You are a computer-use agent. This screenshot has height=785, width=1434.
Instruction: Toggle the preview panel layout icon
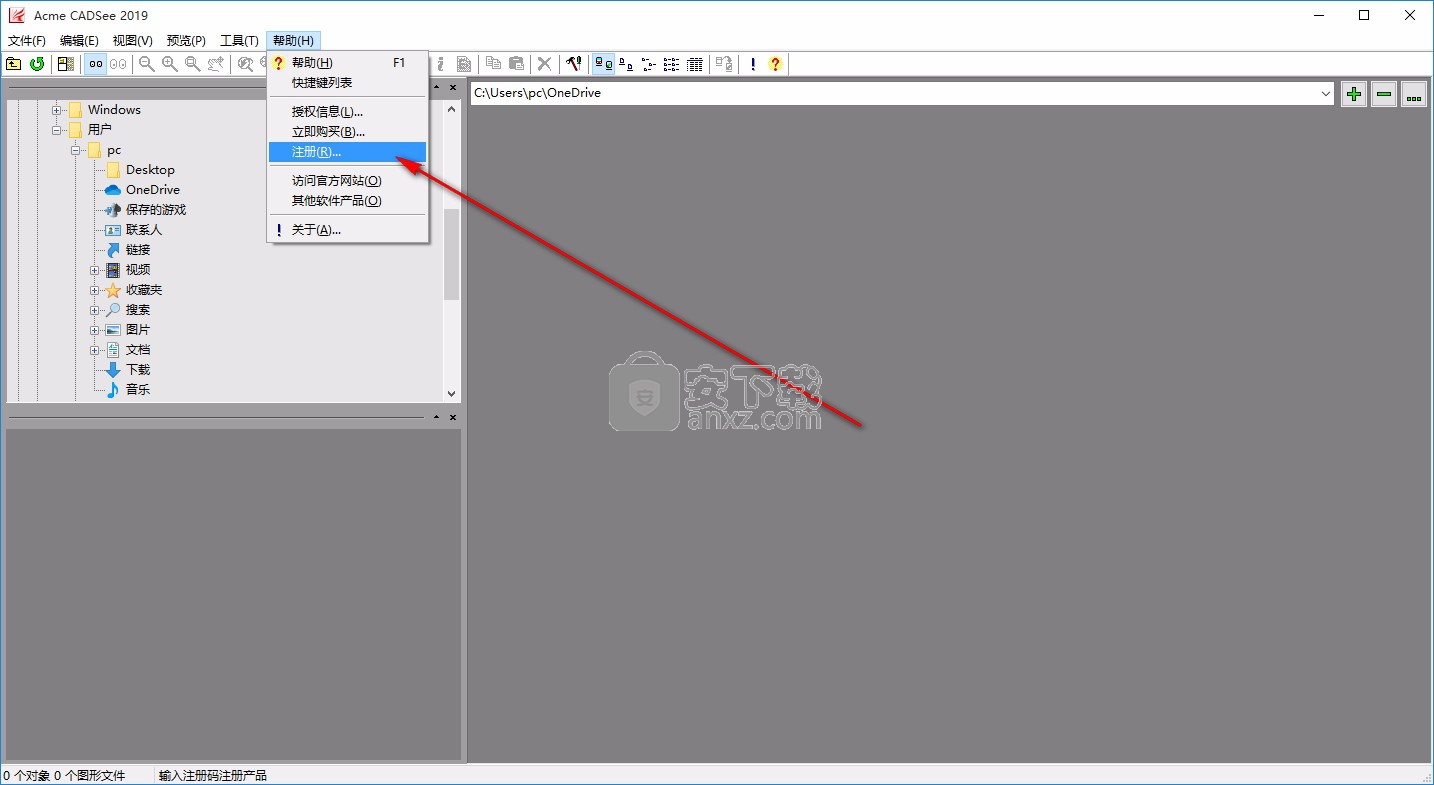(x=66, y=64)
